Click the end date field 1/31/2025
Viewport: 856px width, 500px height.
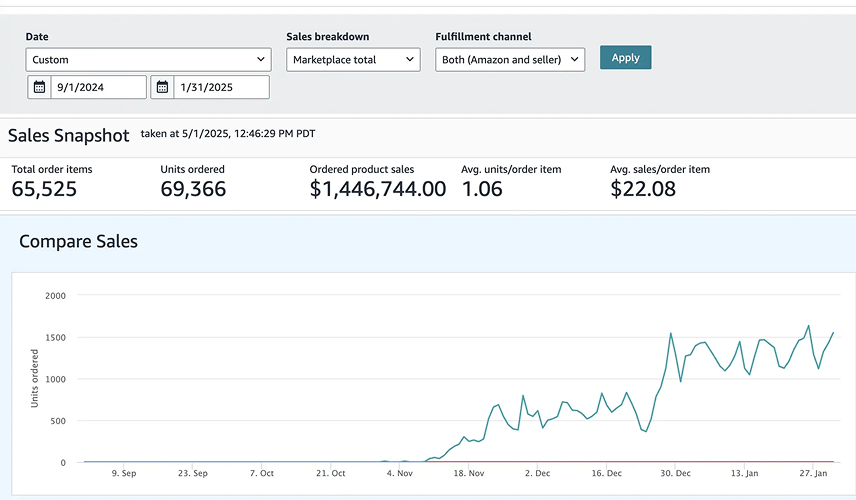pos(221,87)
